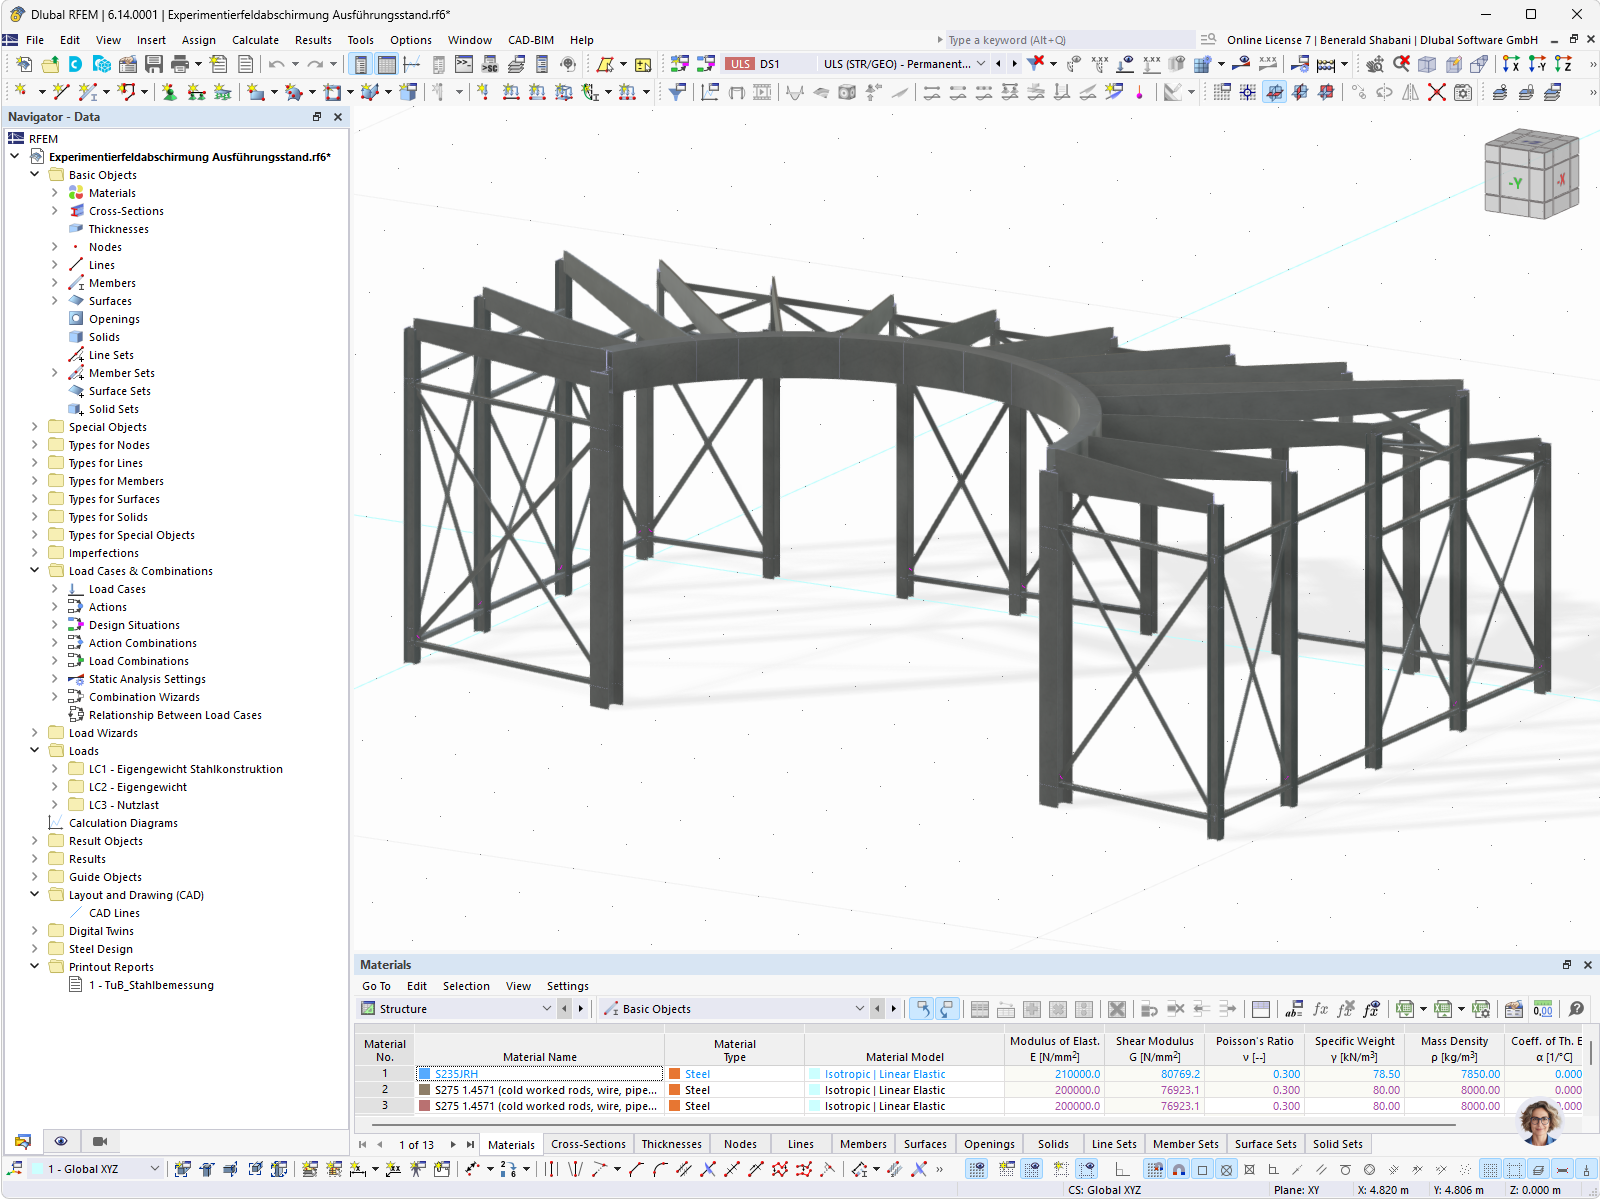Toggle the highlighted clipping plane view icon

pyautogui.click(x=1274, y=92)
